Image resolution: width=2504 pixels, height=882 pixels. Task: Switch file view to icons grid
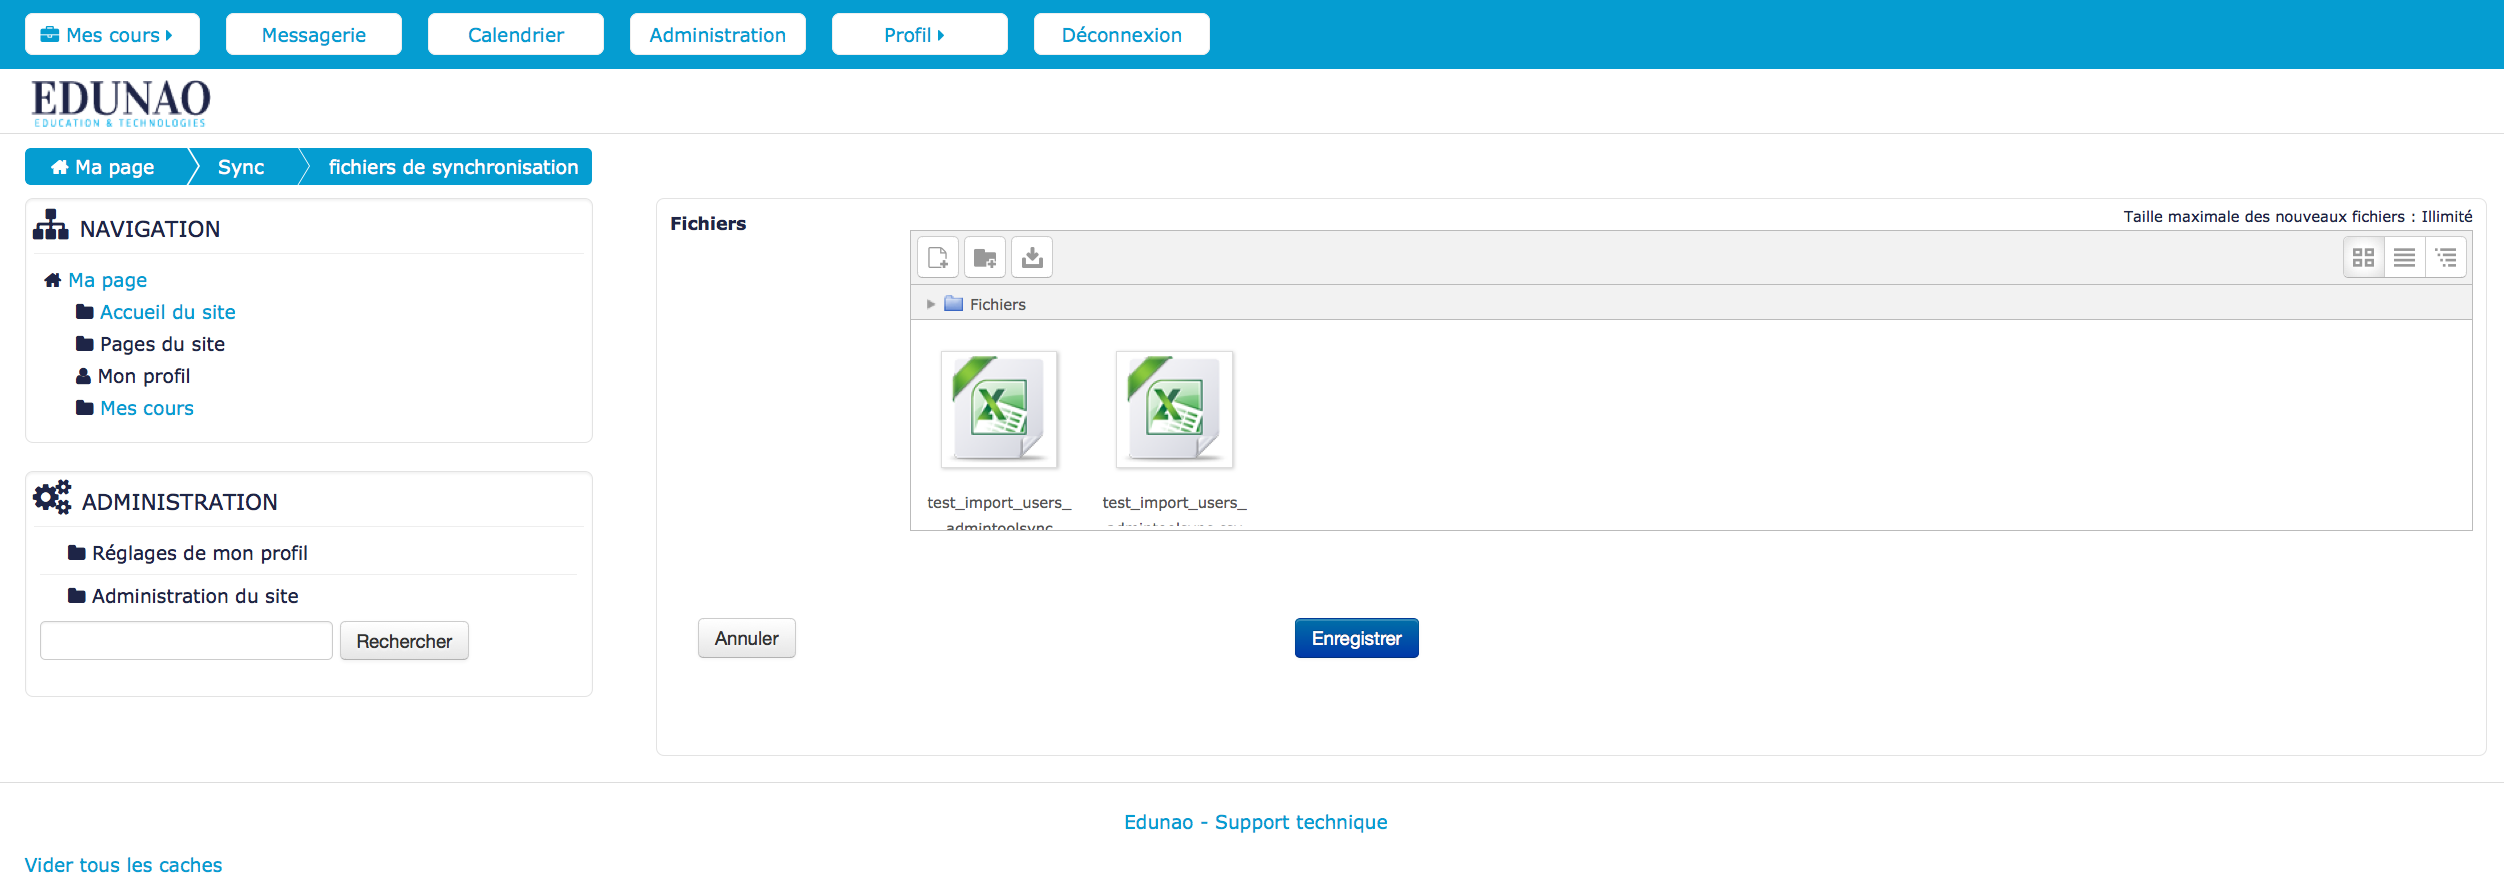click(x=2363, y=258)
